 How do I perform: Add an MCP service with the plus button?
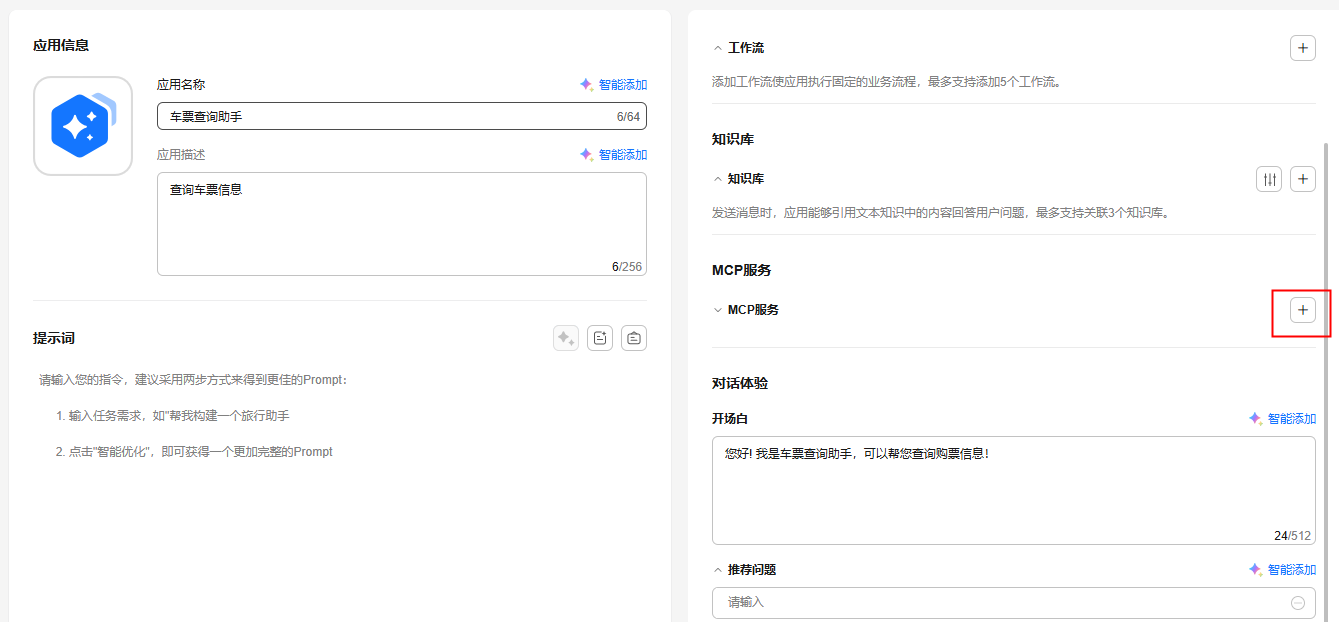pos(1302,310)
